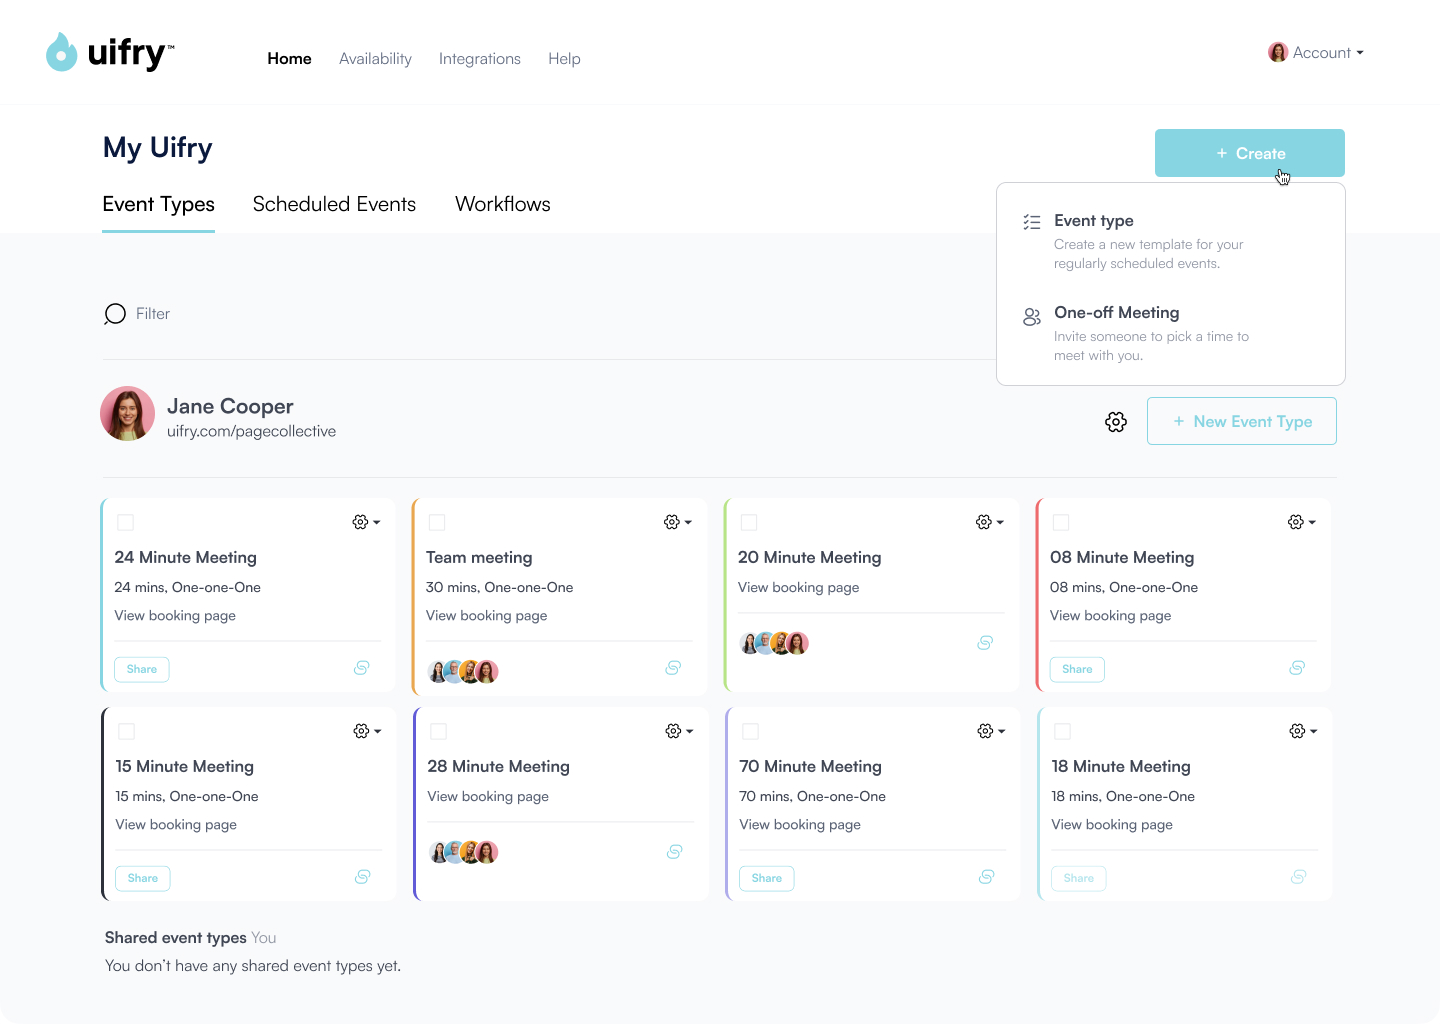Select the Team meeting checkbox
Screen dimensions: 1440x1024
(437, 522)
